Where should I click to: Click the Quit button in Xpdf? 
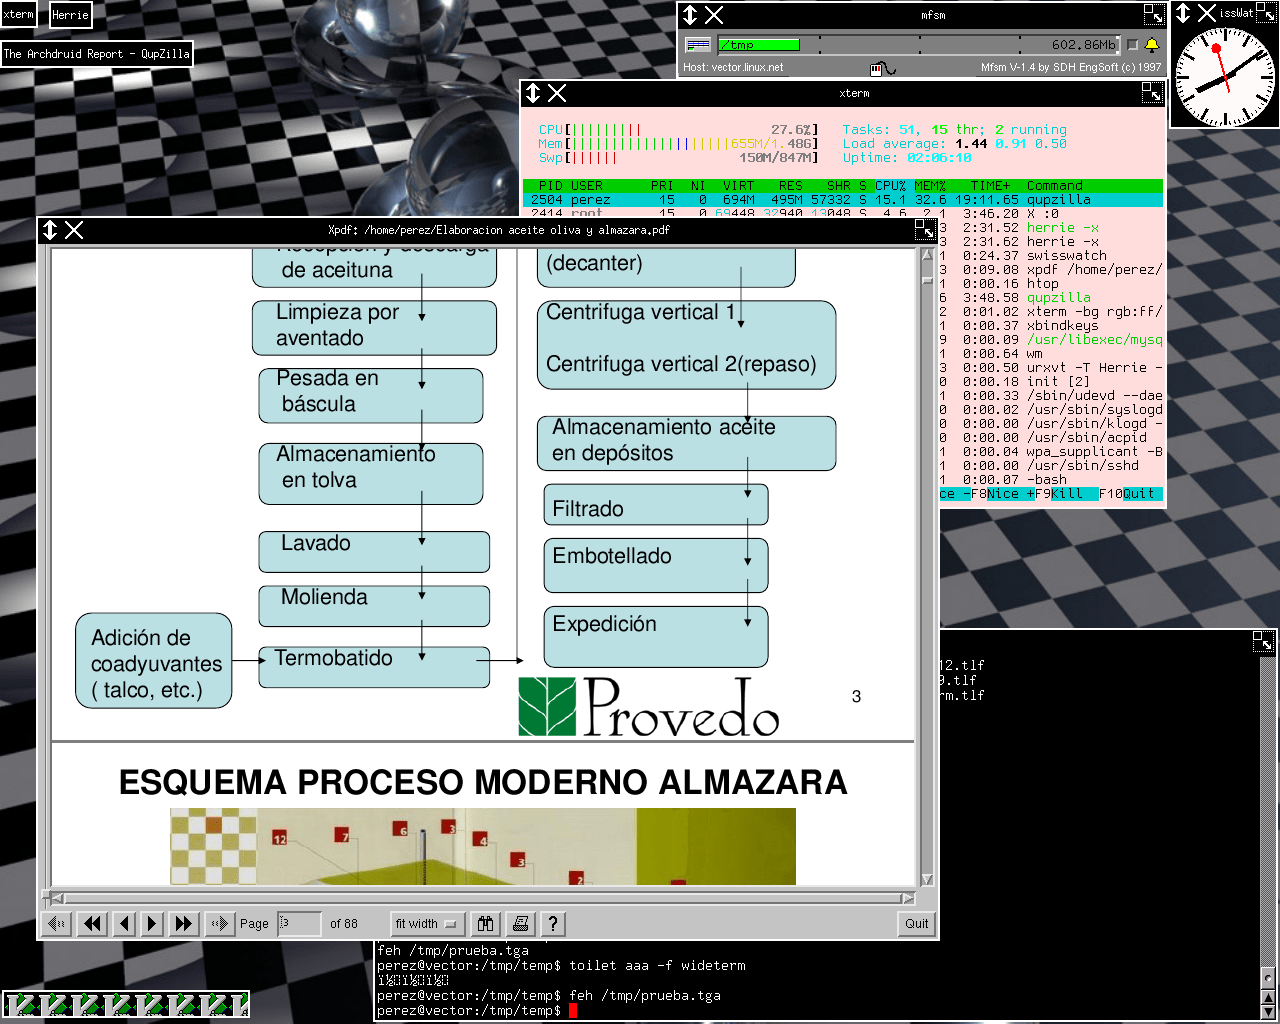[x=916, y=923]
